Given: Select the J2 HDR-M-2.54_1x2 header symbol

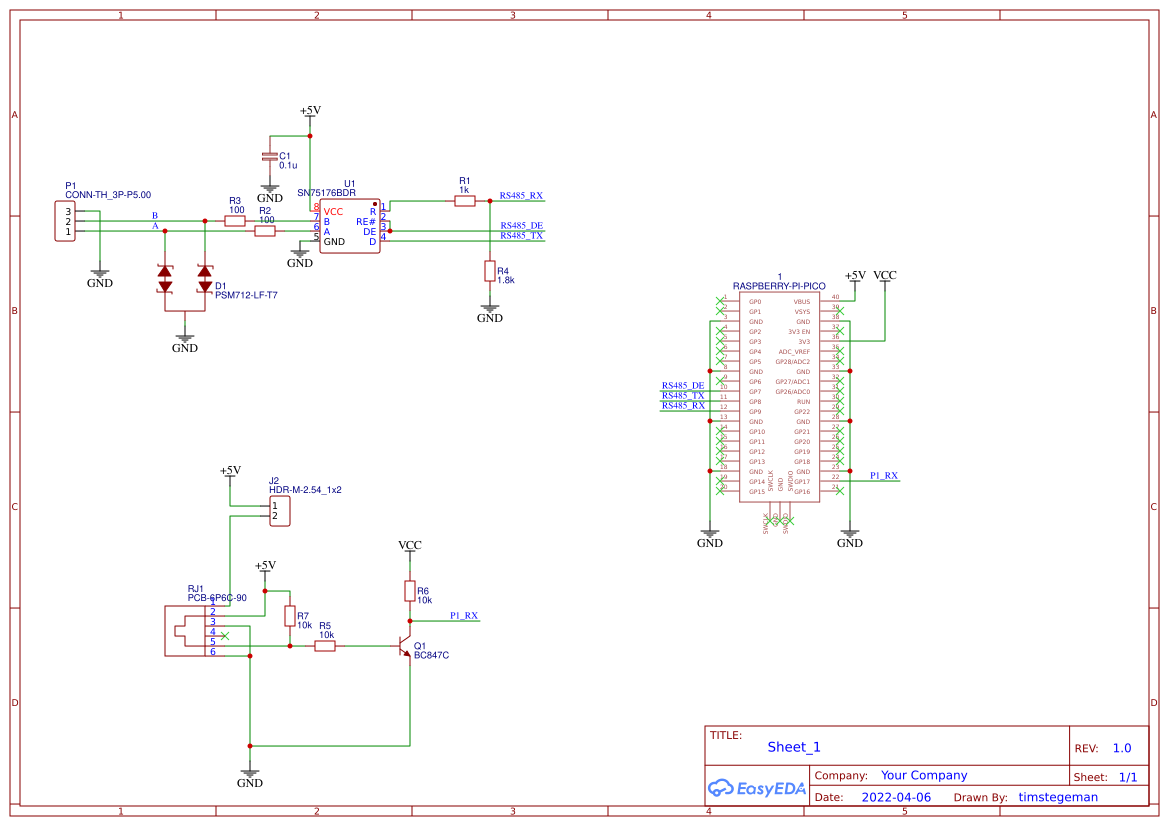Looking at the screenshot, I should click(x=278, y=509).
